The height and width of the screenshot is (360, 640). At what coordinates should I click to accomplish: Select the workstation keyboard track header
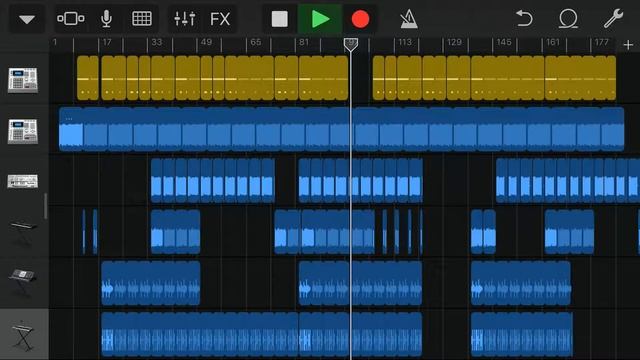pyautogui.click(x=23, y=282)
